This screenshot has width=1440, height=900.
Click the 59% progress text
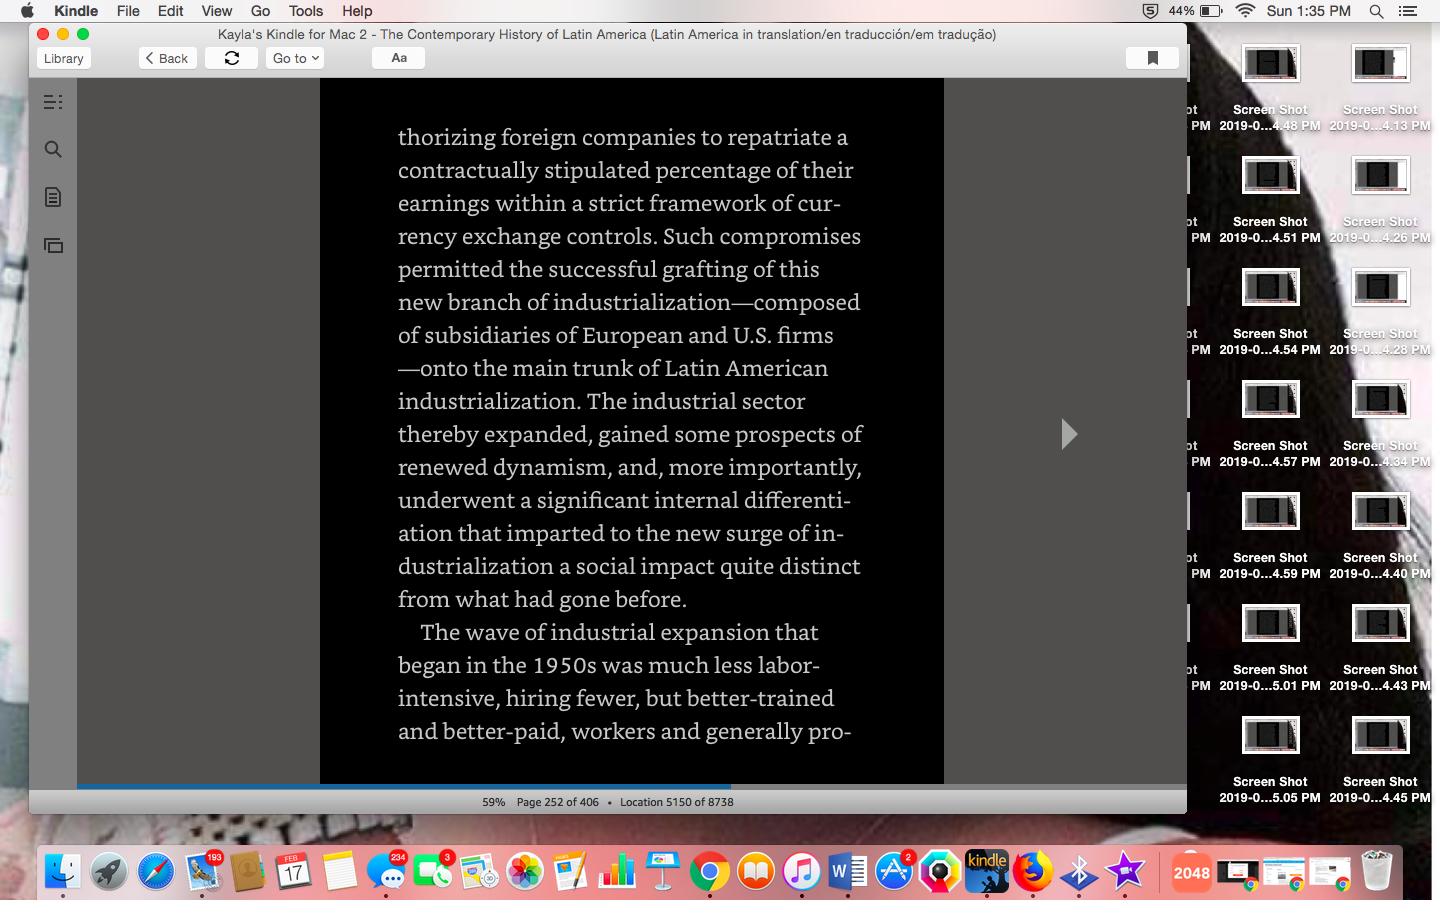coord(494,802)
